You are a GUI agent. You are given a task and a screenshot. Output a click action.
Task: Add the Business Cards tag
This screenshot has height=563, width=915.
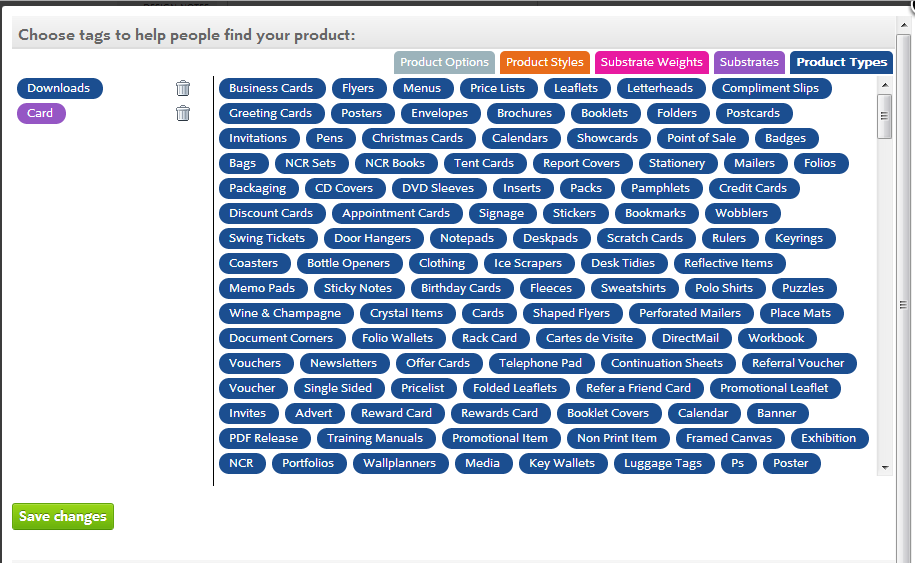pyautogui.click(x=271, y=88)
